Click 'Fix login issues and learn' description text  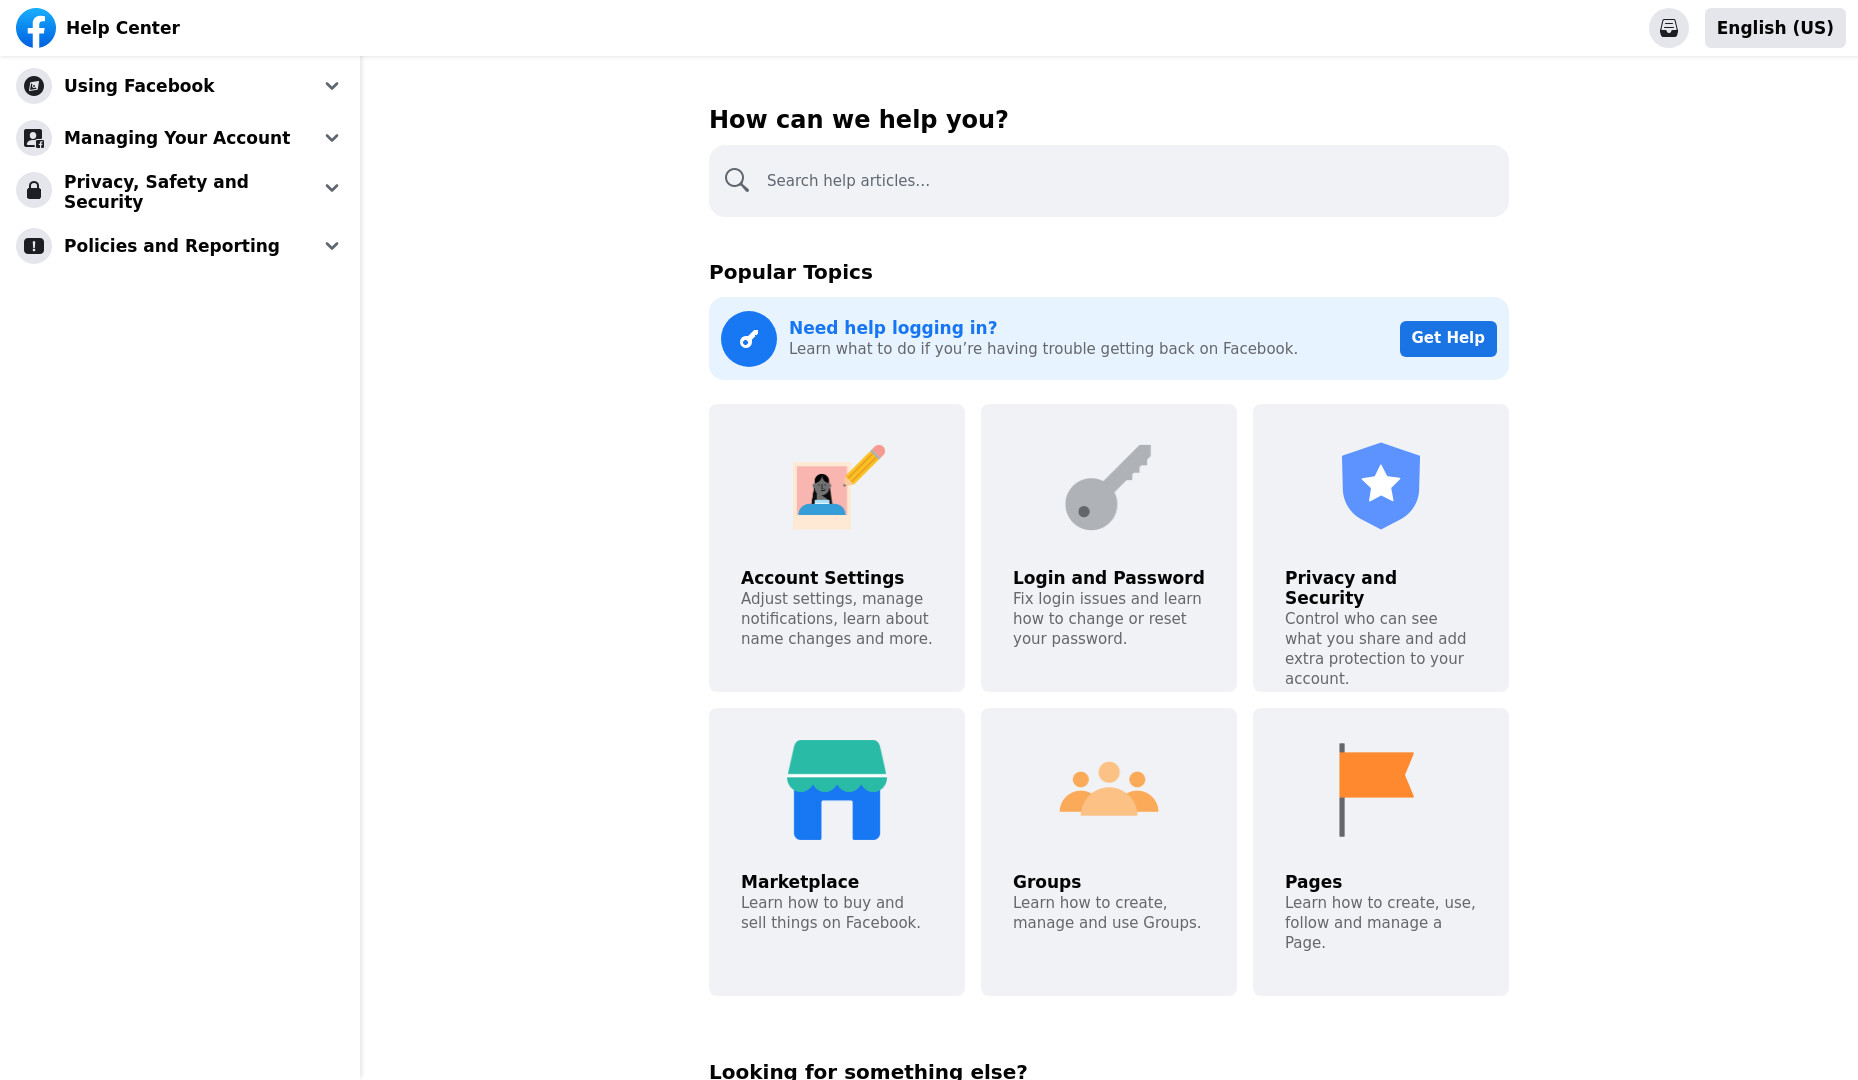(1107, 619)
